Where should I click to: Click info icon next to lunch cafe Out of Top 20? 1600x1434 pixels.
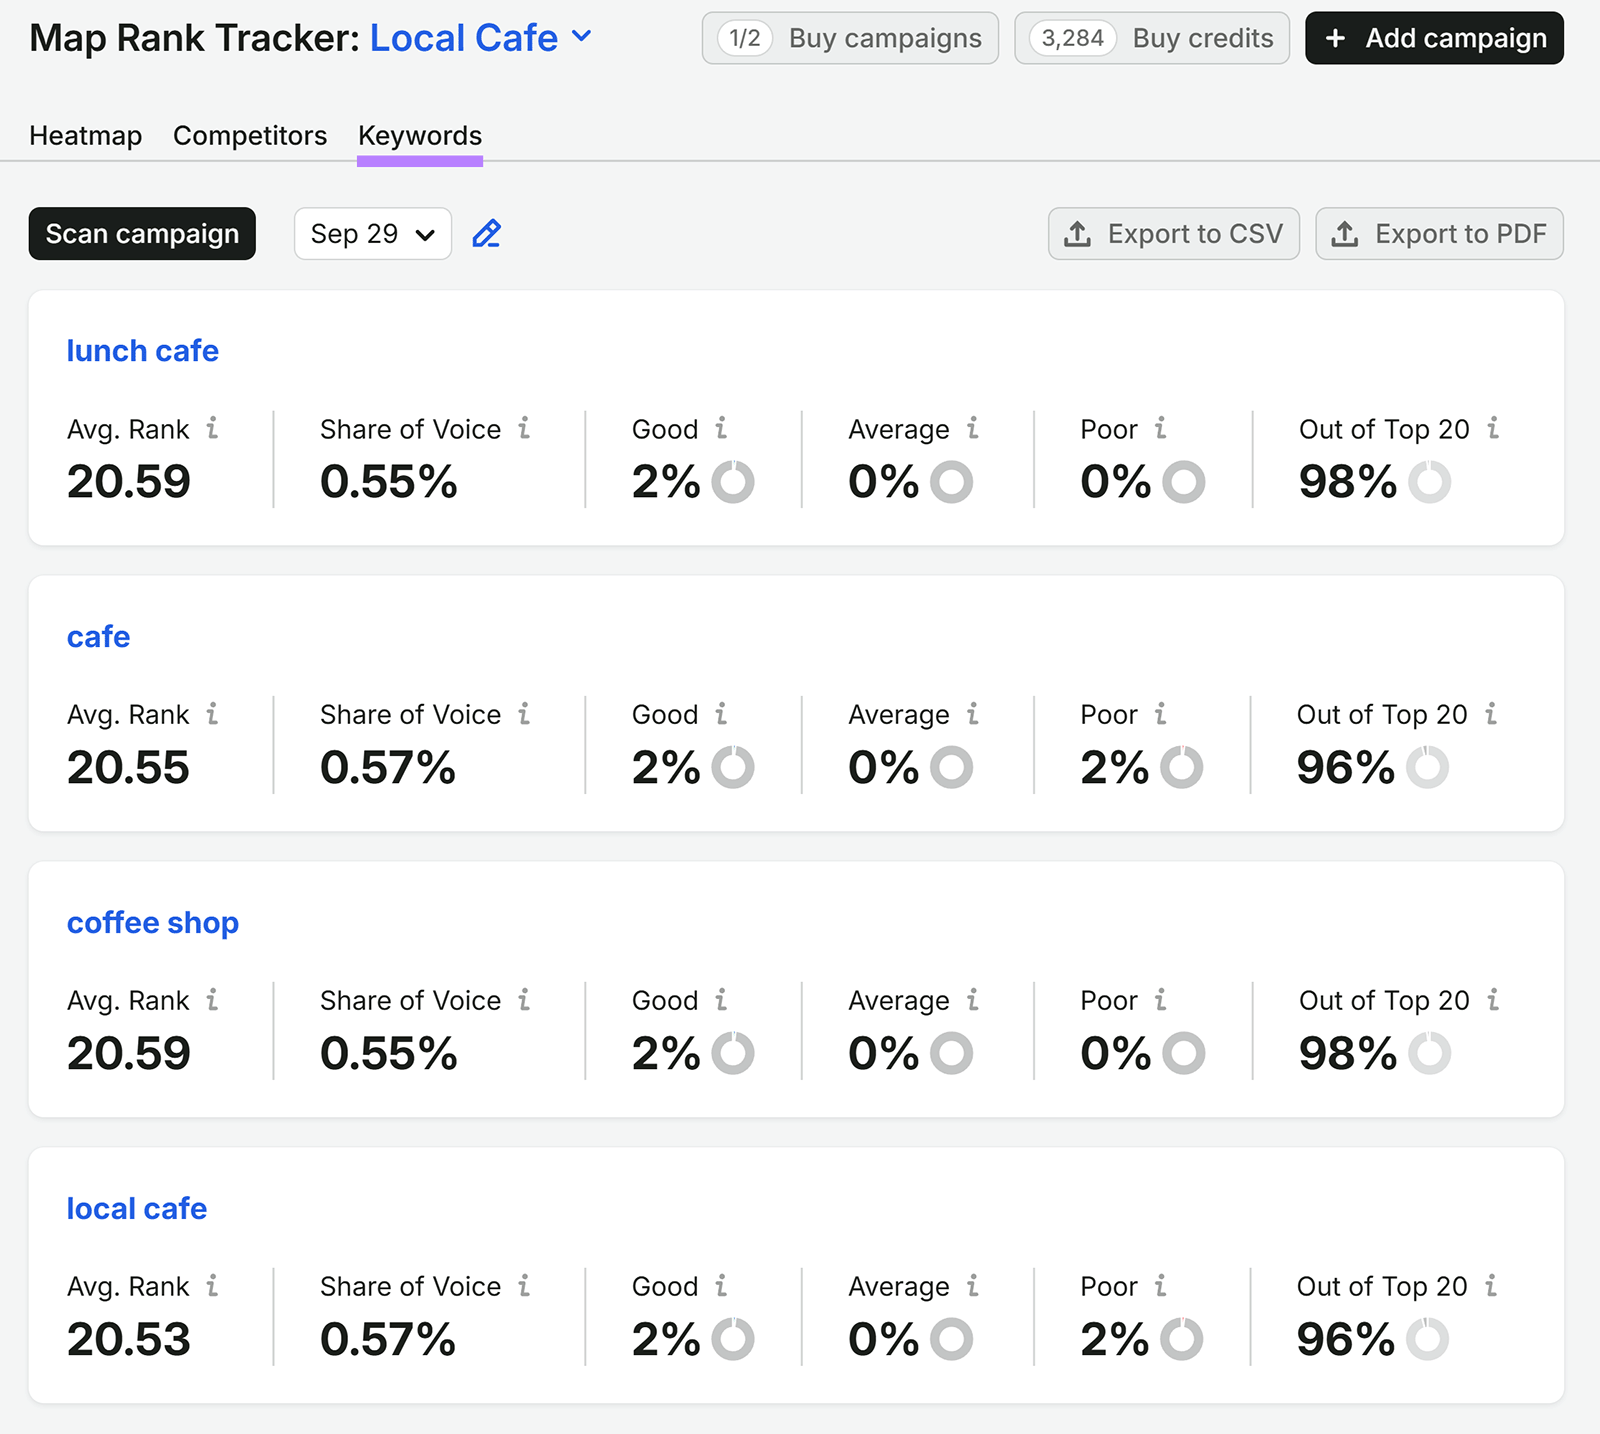point(1493,428)
